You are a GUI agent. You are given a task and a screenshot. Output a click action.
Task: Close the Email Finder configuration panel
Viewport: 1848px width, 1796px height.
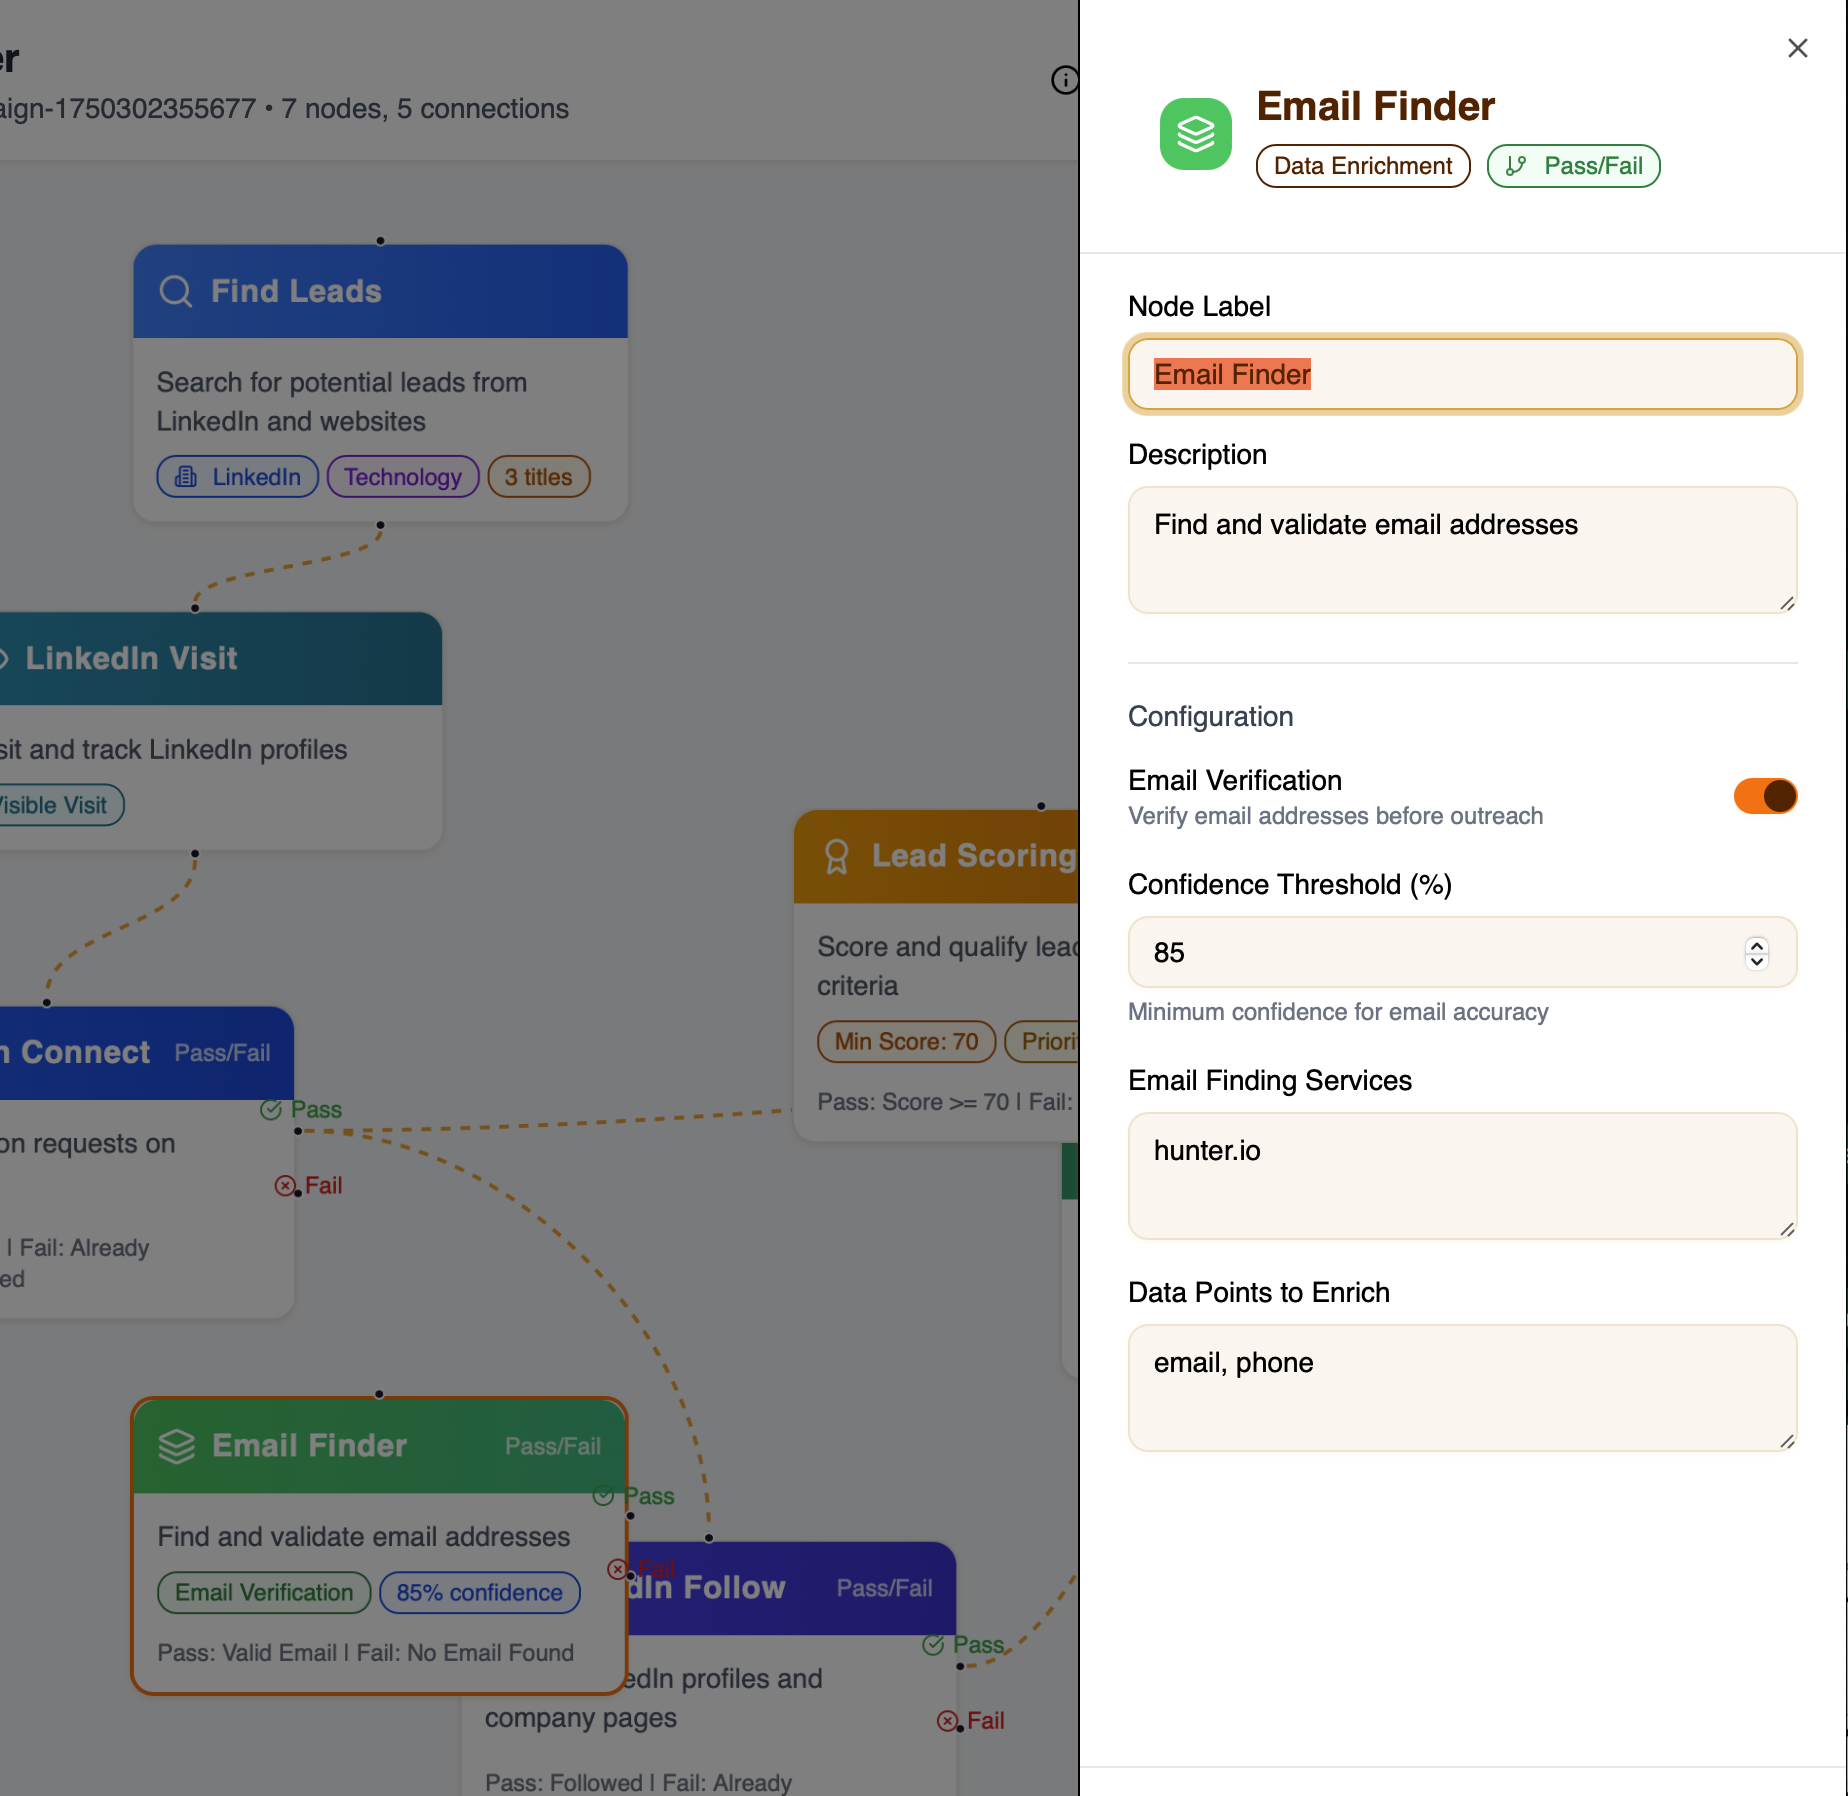click(x=1797, y=47)
